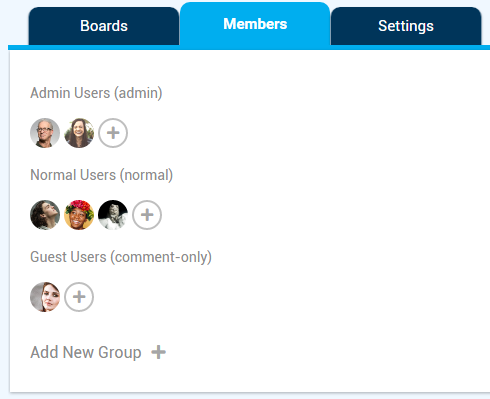This screenshot has width=490, height=399.
Task: Open the flower crown woman avatar
Action: [x=79, y=215]
